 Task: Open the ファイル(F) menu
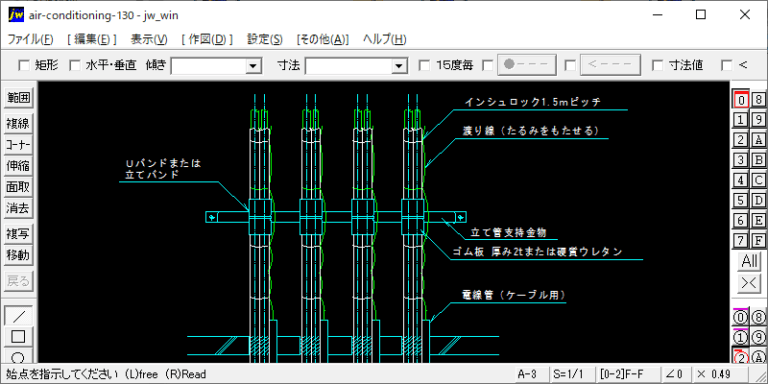pos(30,39)
